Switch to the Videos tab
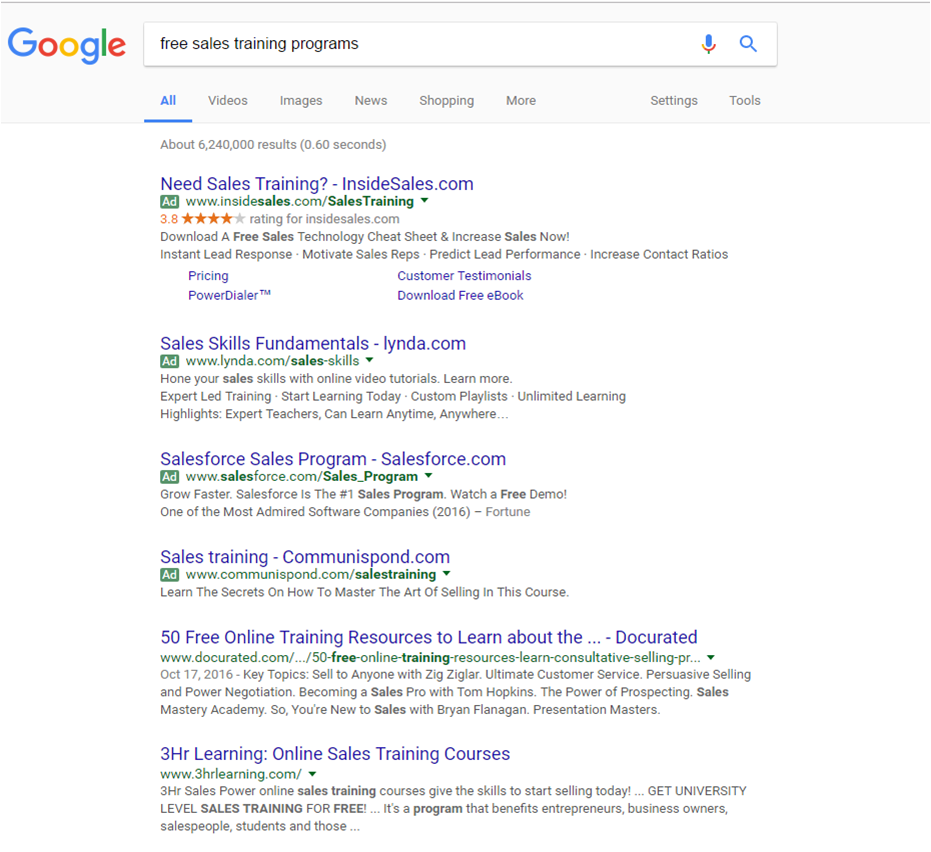This screenshot has height=852, width=931. click(228, 101)
